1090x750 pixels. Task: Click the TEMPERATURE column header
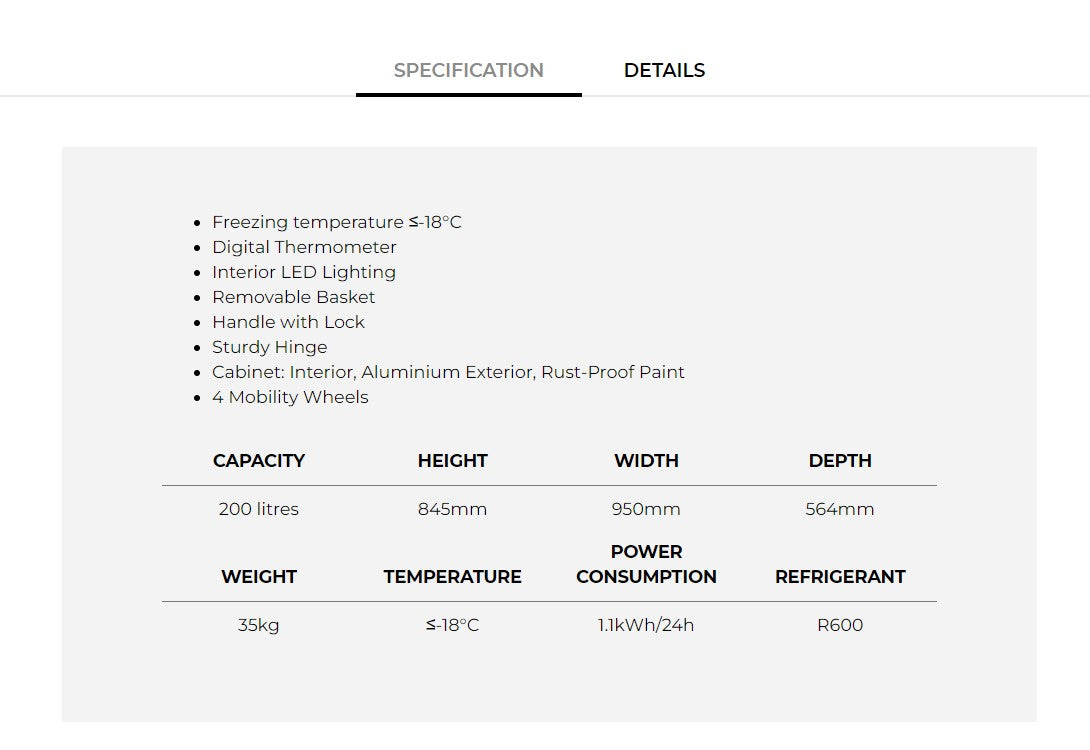pos(453,577)
